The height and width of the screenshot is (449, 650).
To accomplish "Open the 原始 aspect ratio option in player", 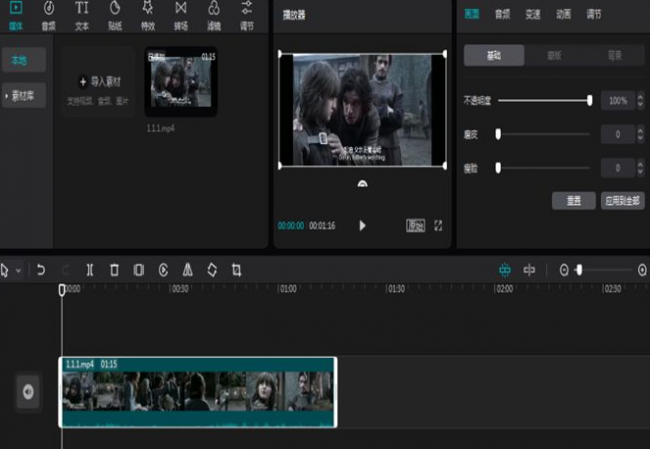I will pos(415,226).
